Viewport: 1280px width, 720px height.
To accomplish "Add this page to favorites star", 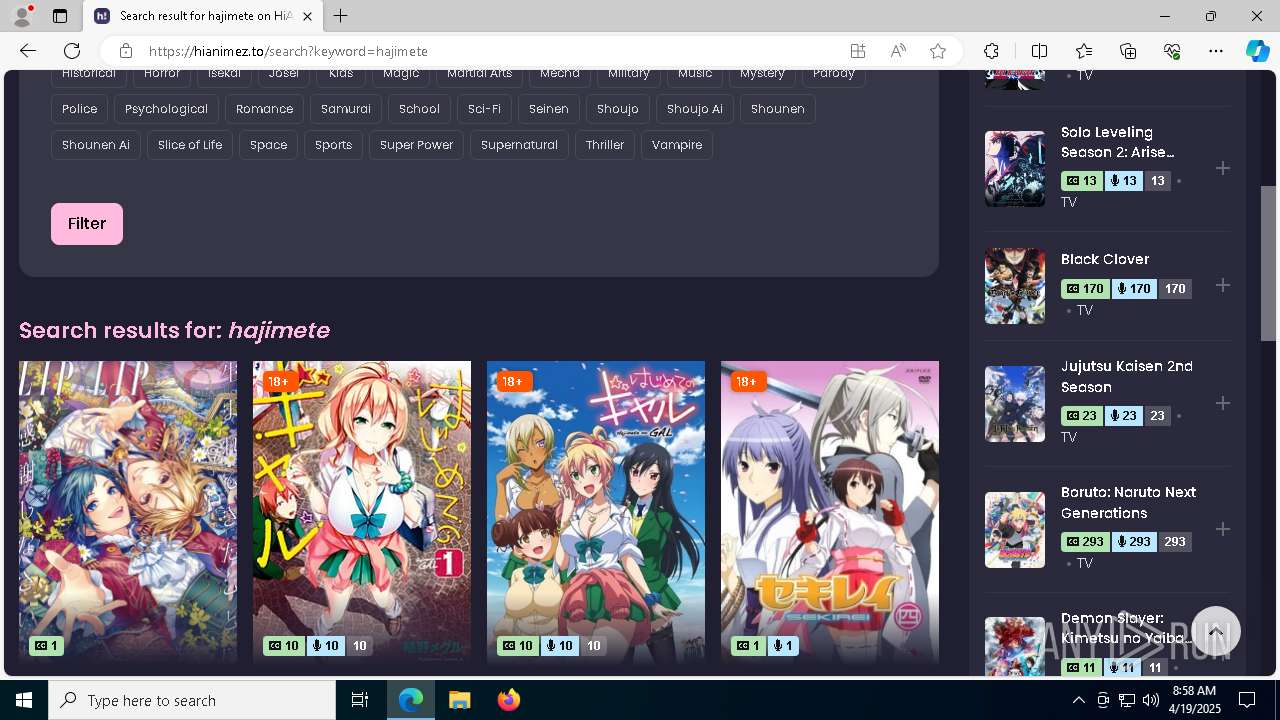I will (x=938, y=51).
